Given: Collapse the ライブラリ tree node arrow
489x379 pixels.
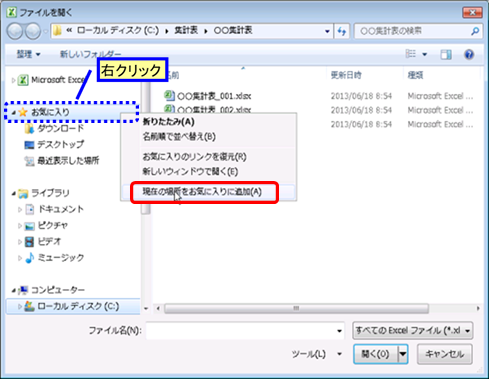Looking at the screenshot, I should coord(13,194).
